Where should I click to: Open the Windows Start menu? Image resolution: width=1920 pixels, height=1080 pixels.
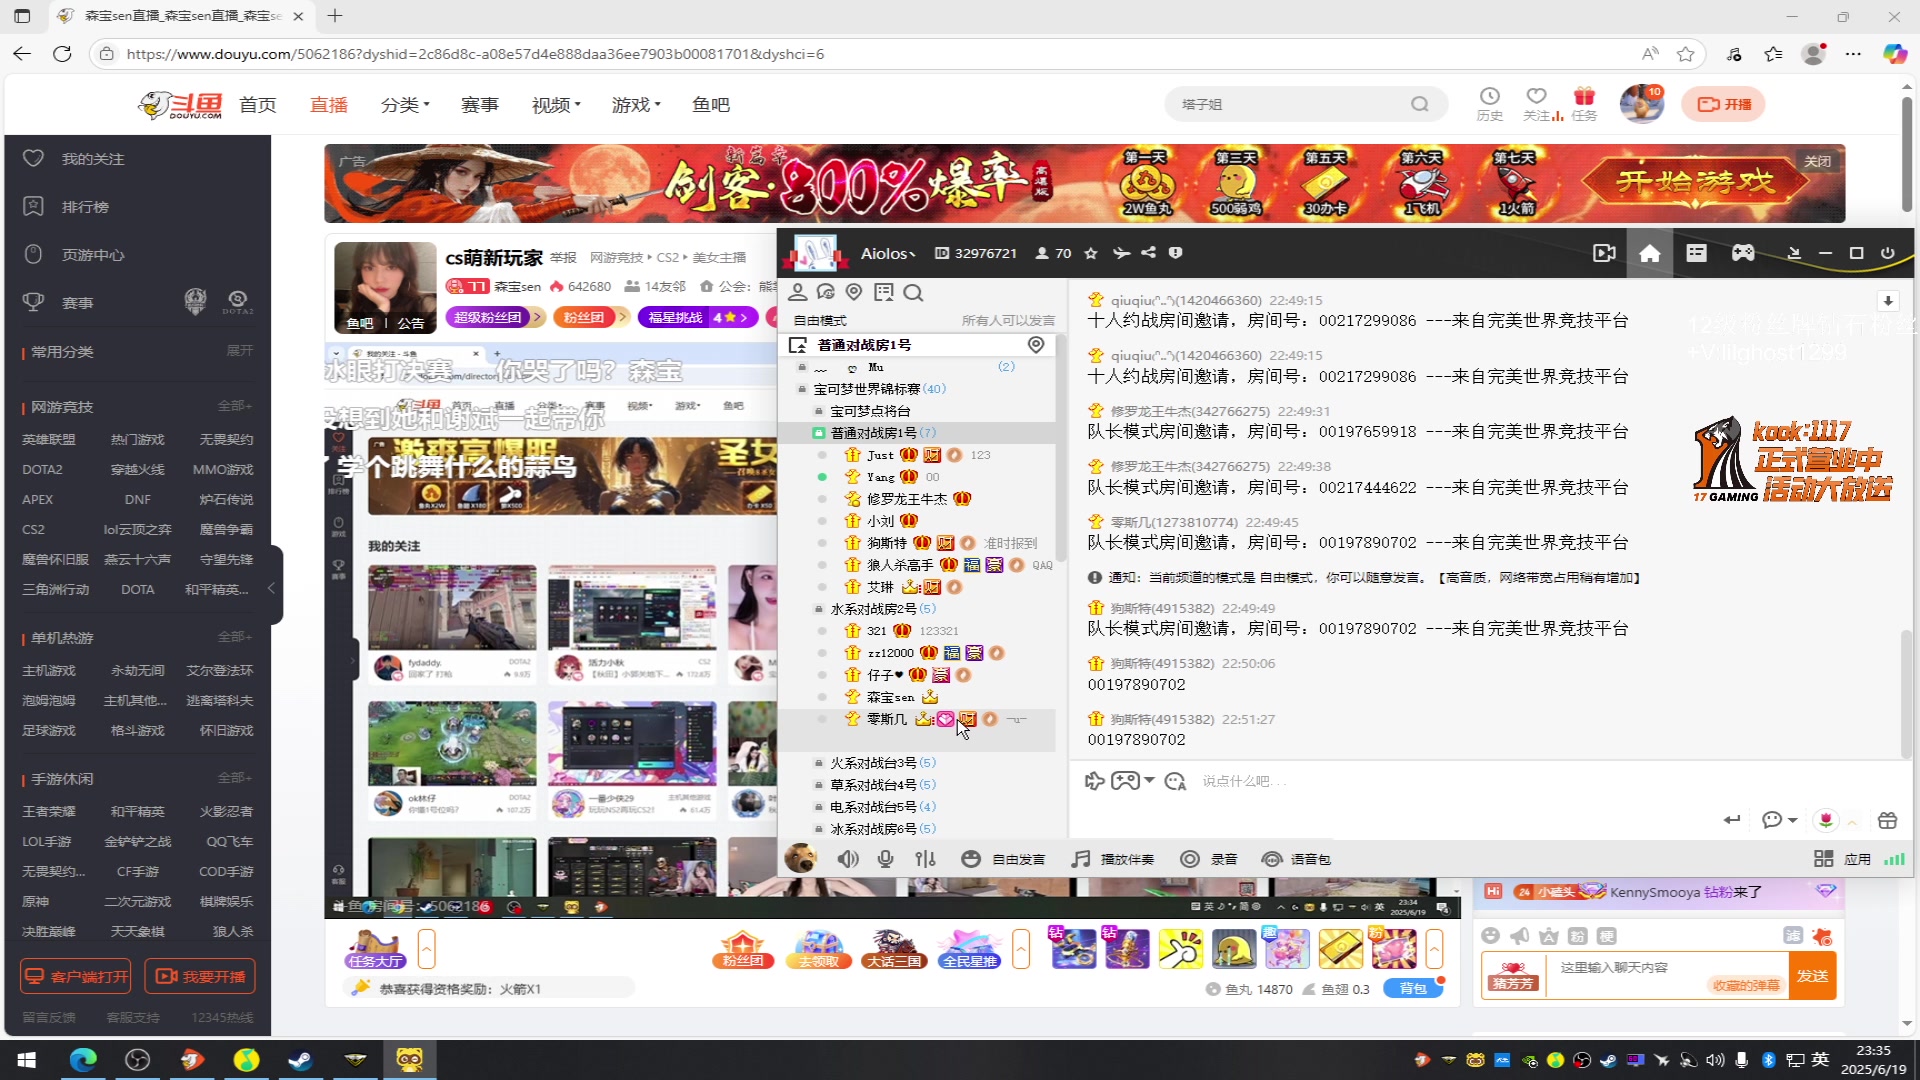(x=27, y=1060)
